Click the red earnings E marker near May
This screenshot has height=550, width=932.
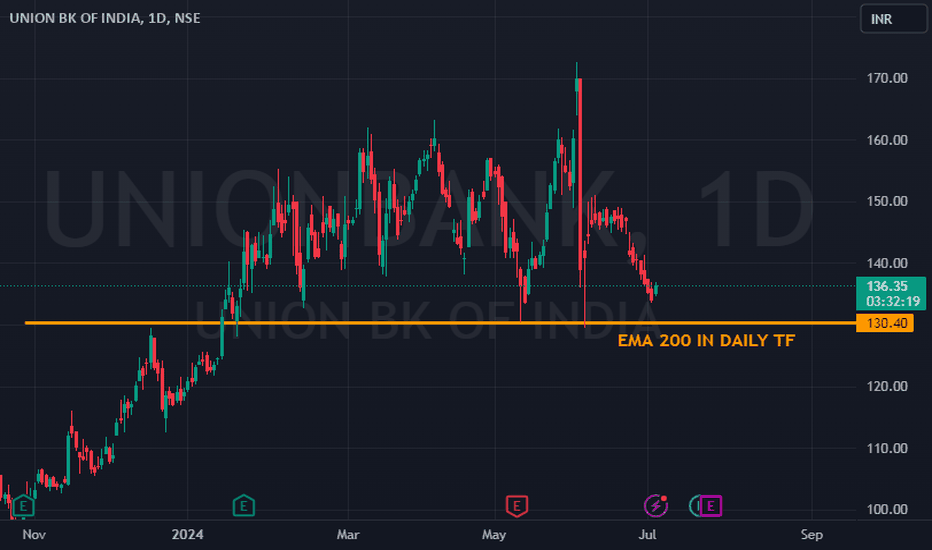517,506
